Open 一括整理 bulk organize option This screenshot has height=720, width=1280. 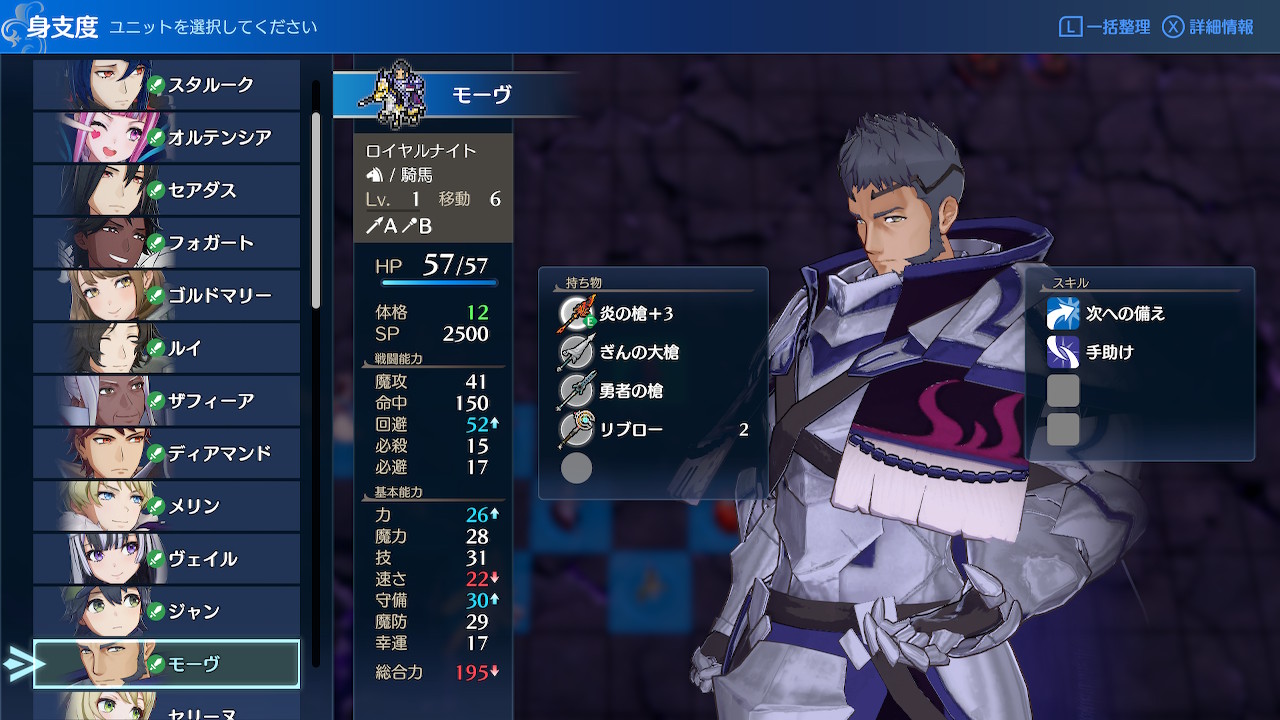tap(1105, 27)
